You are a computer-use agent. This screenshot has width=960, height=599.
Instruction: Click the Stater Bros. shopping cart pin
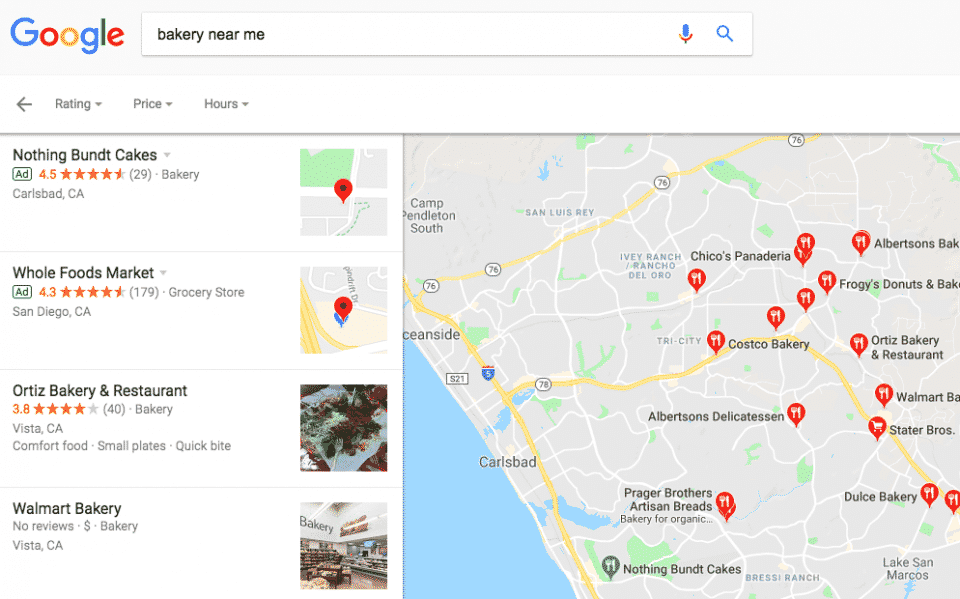(877, 428)
